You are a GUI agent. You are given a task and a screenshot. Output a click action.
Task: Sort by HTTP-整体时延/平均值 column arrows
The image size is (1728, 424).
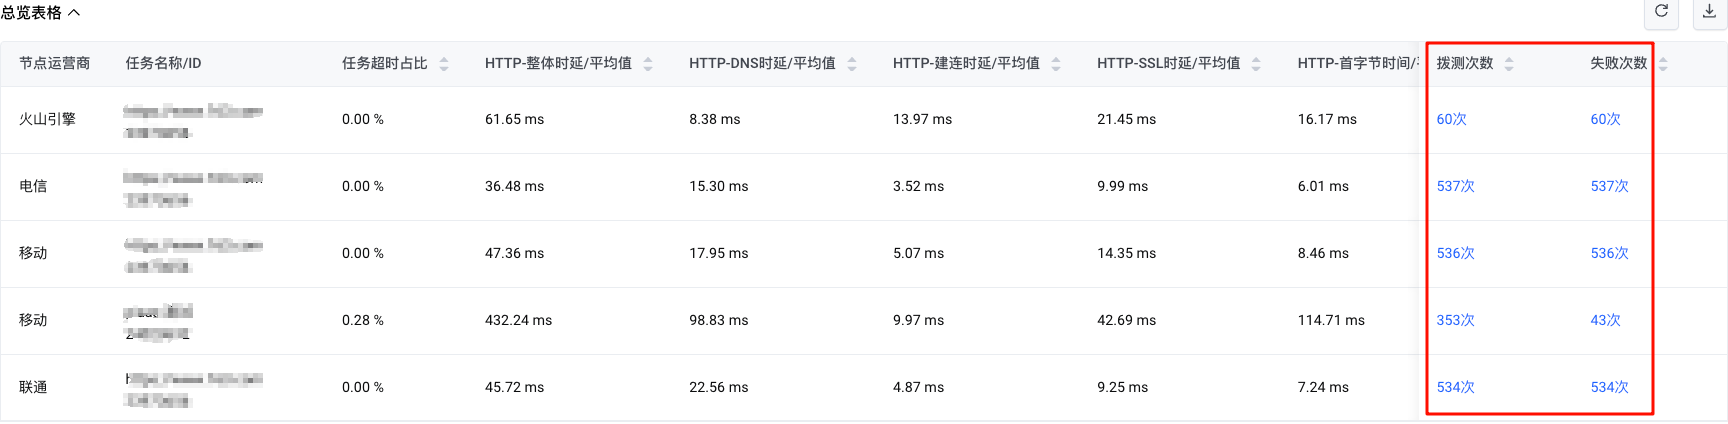pyautogui.click(x=648, y=64)
